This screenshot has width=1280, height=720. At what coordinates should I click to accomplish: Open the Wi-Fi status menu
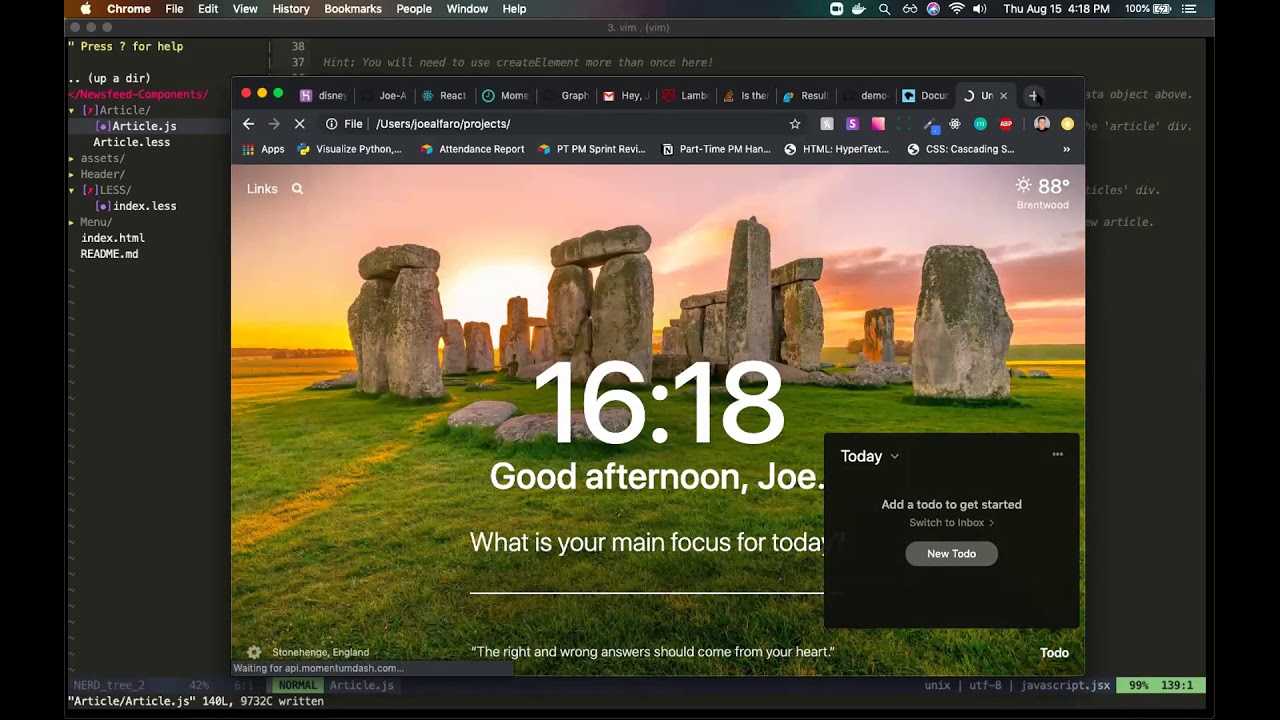957,9
